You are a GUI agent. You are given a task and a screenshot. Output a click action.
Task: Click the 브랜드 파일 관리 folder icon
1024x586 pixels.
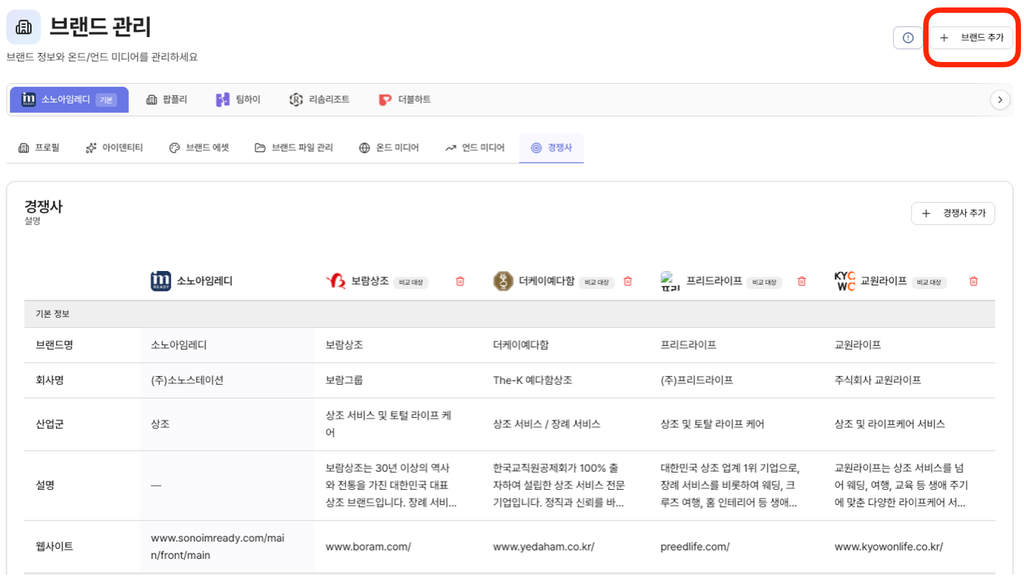click(x=260, y=148)
